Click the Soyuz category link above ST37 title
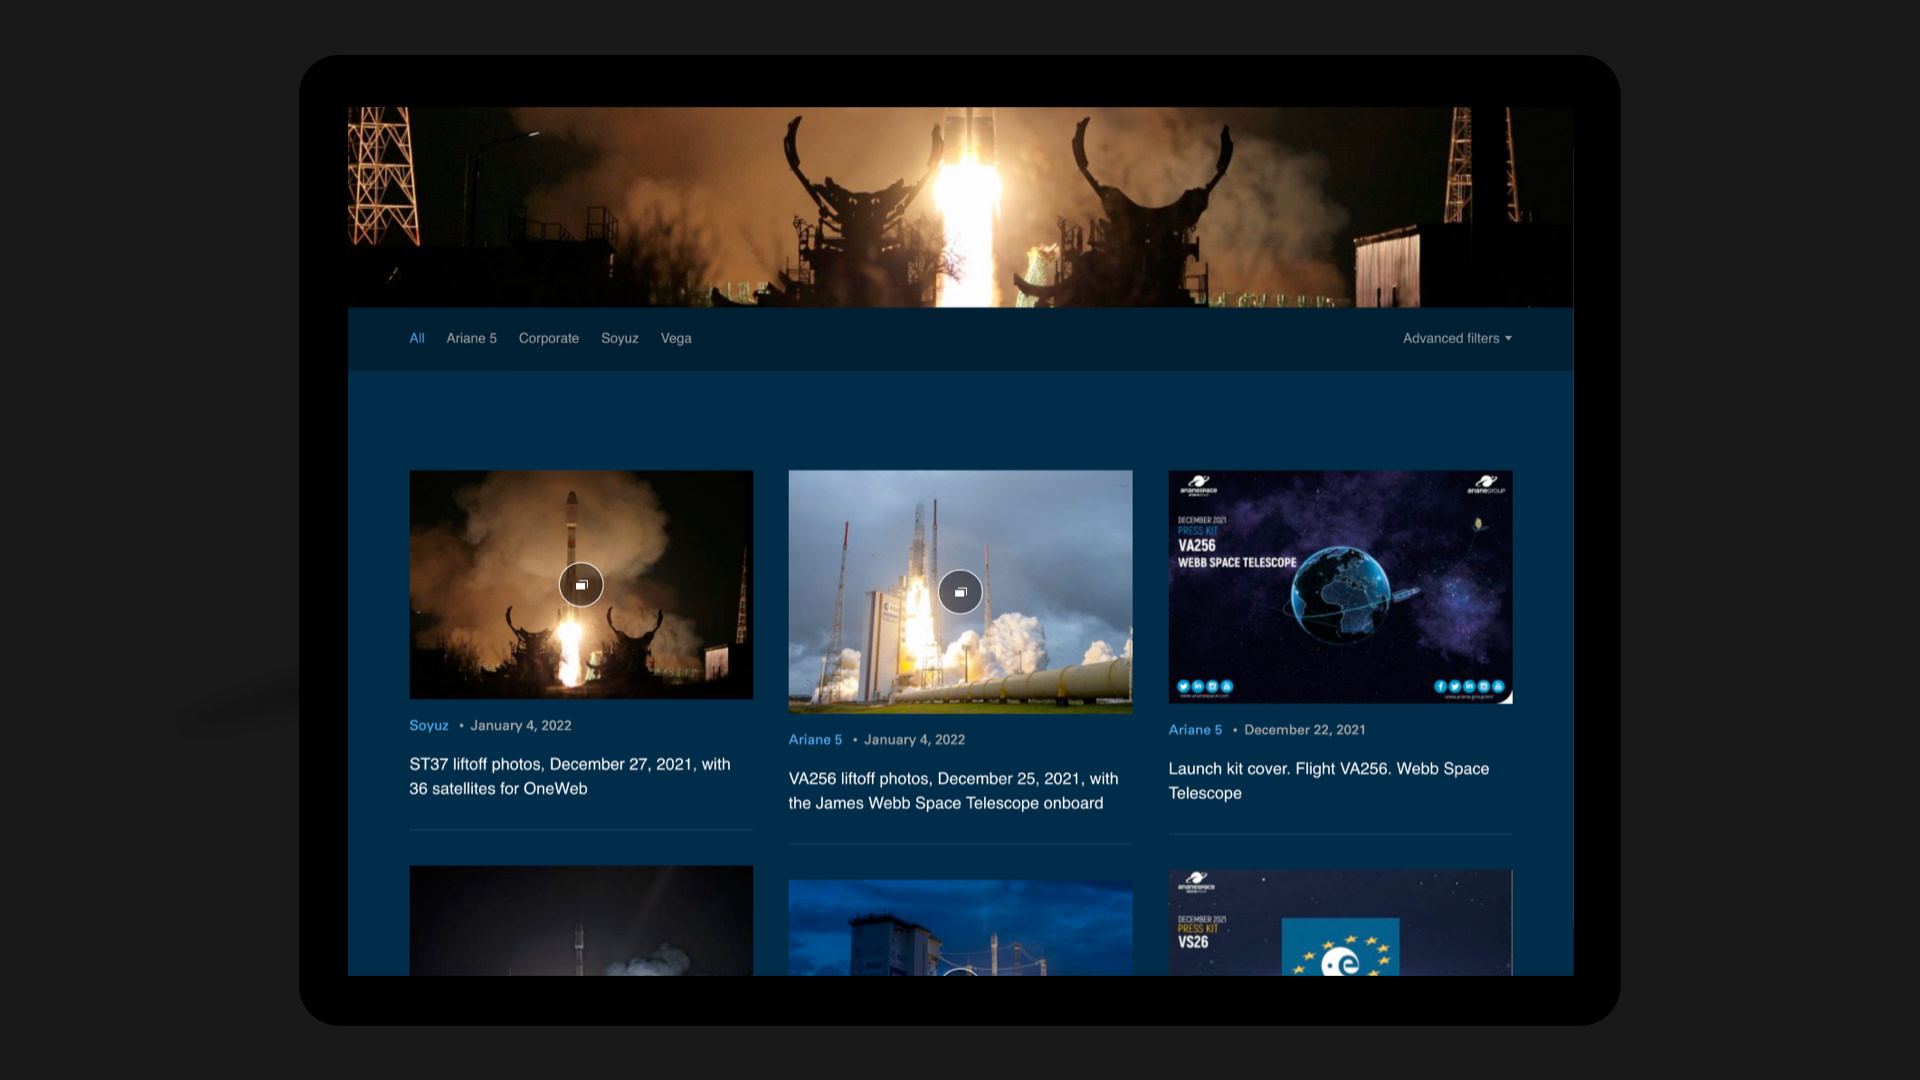 428,725
